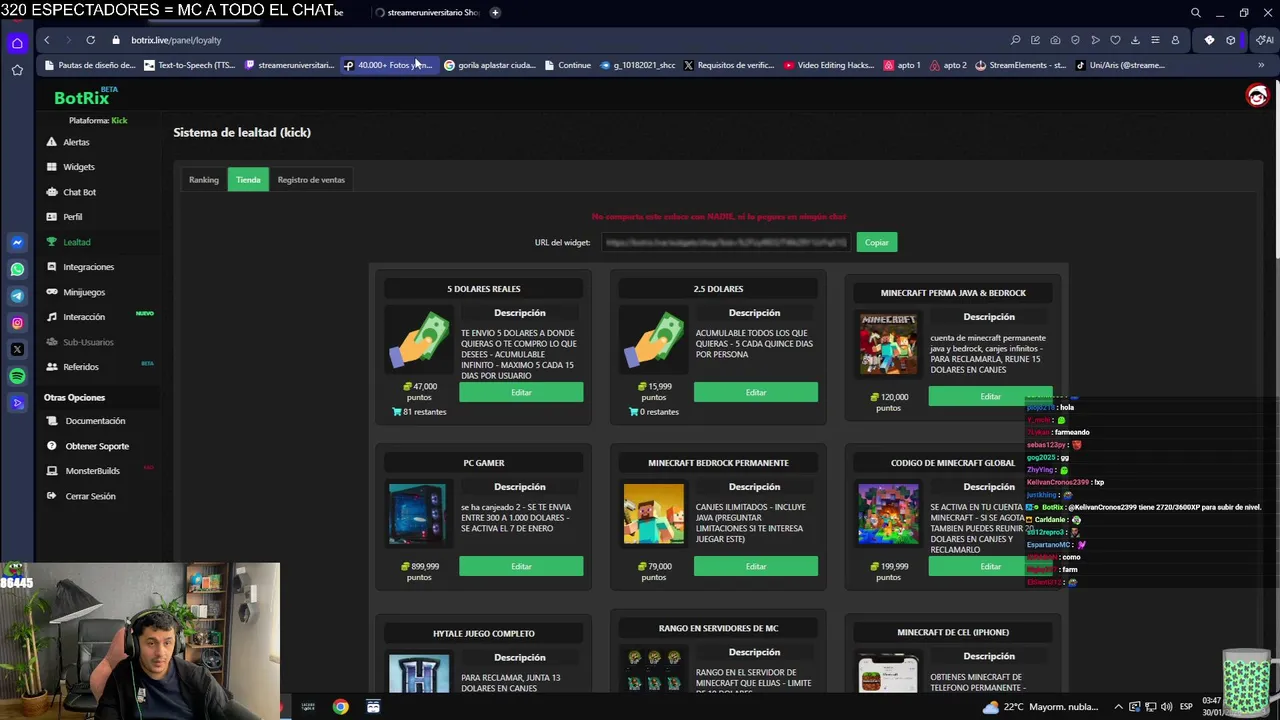The image size is (1280, 720).
Task: Reload the botrix.live page
Action: (x=90, y=40)
